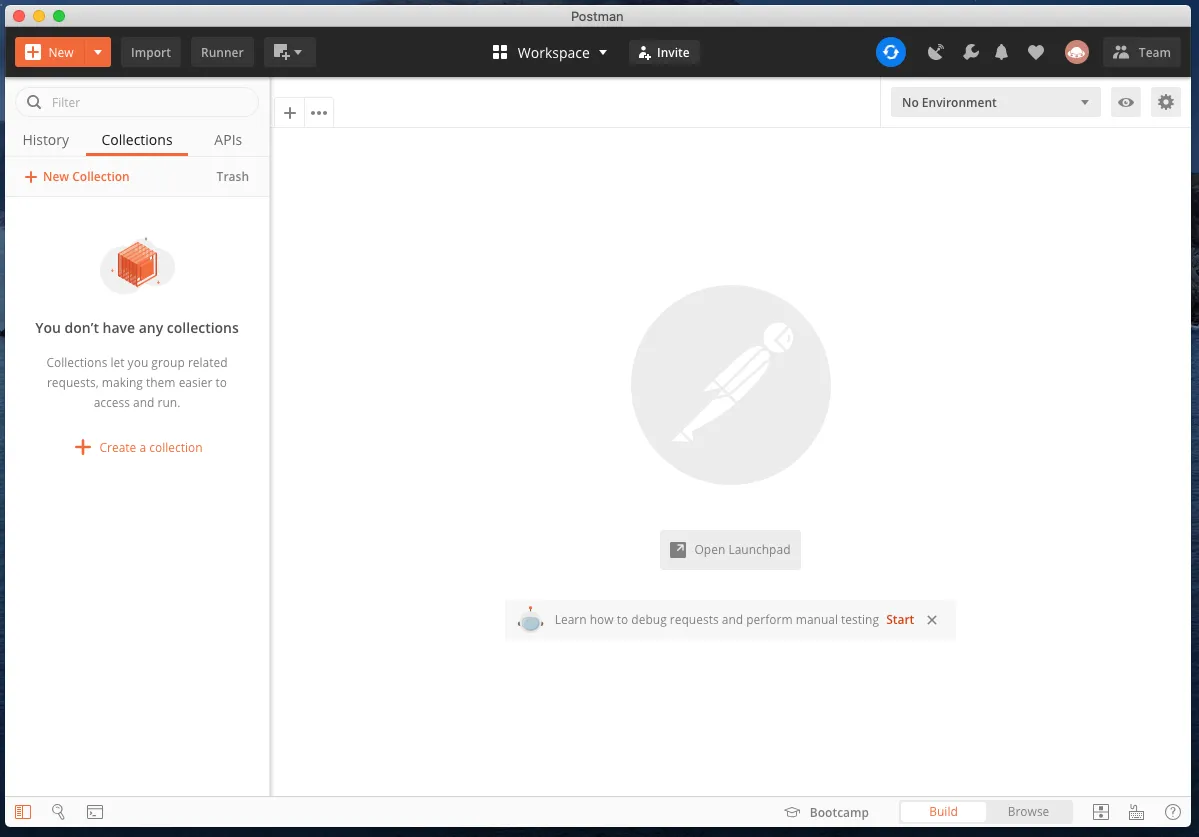Screen dimensions: 1199x837
Task: Open the No Environment dropdown
Action: [996, 102]
